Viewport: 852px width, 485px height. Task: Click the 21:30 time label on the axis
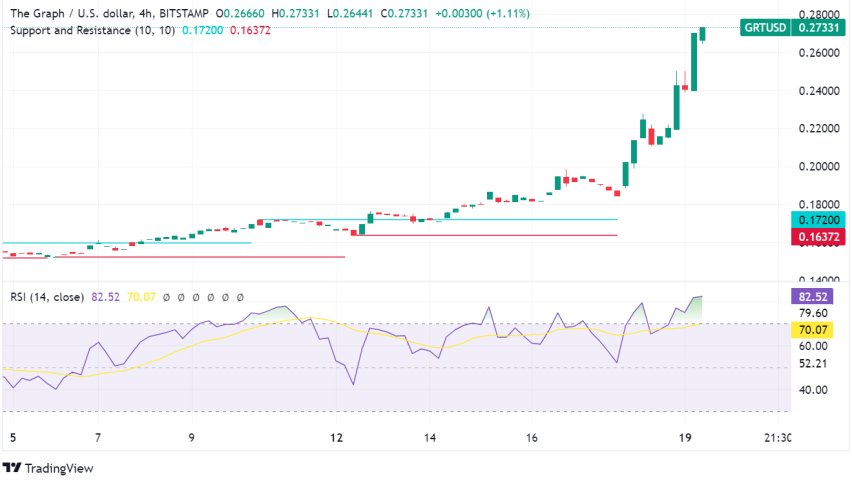click(777, 438)
